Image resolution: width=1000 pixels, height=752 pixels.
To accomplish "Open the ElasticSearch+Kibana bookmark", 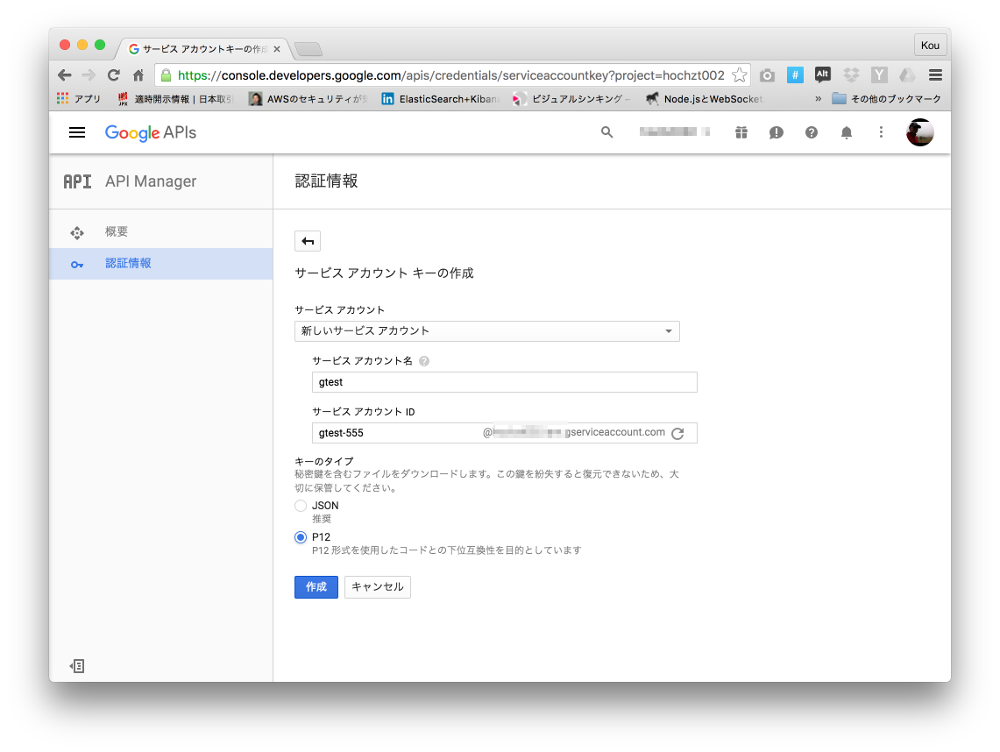I will (x=440, y=99).
